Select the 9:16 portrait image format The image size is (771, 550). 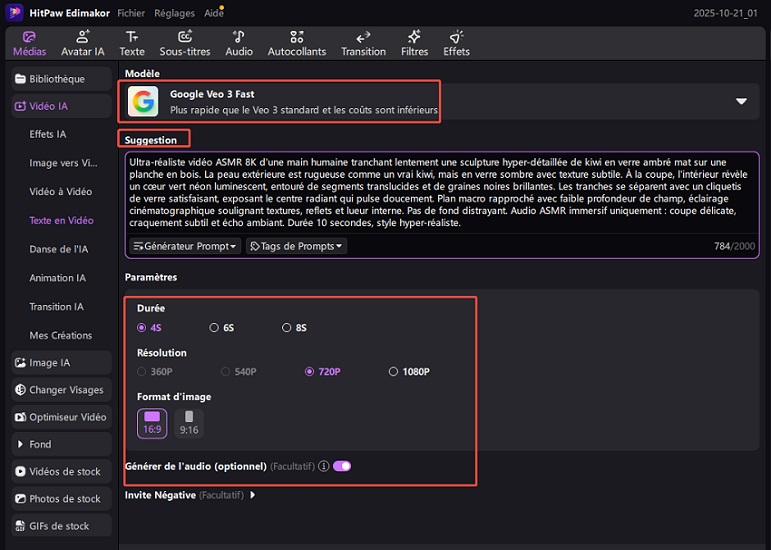point(188,423)
